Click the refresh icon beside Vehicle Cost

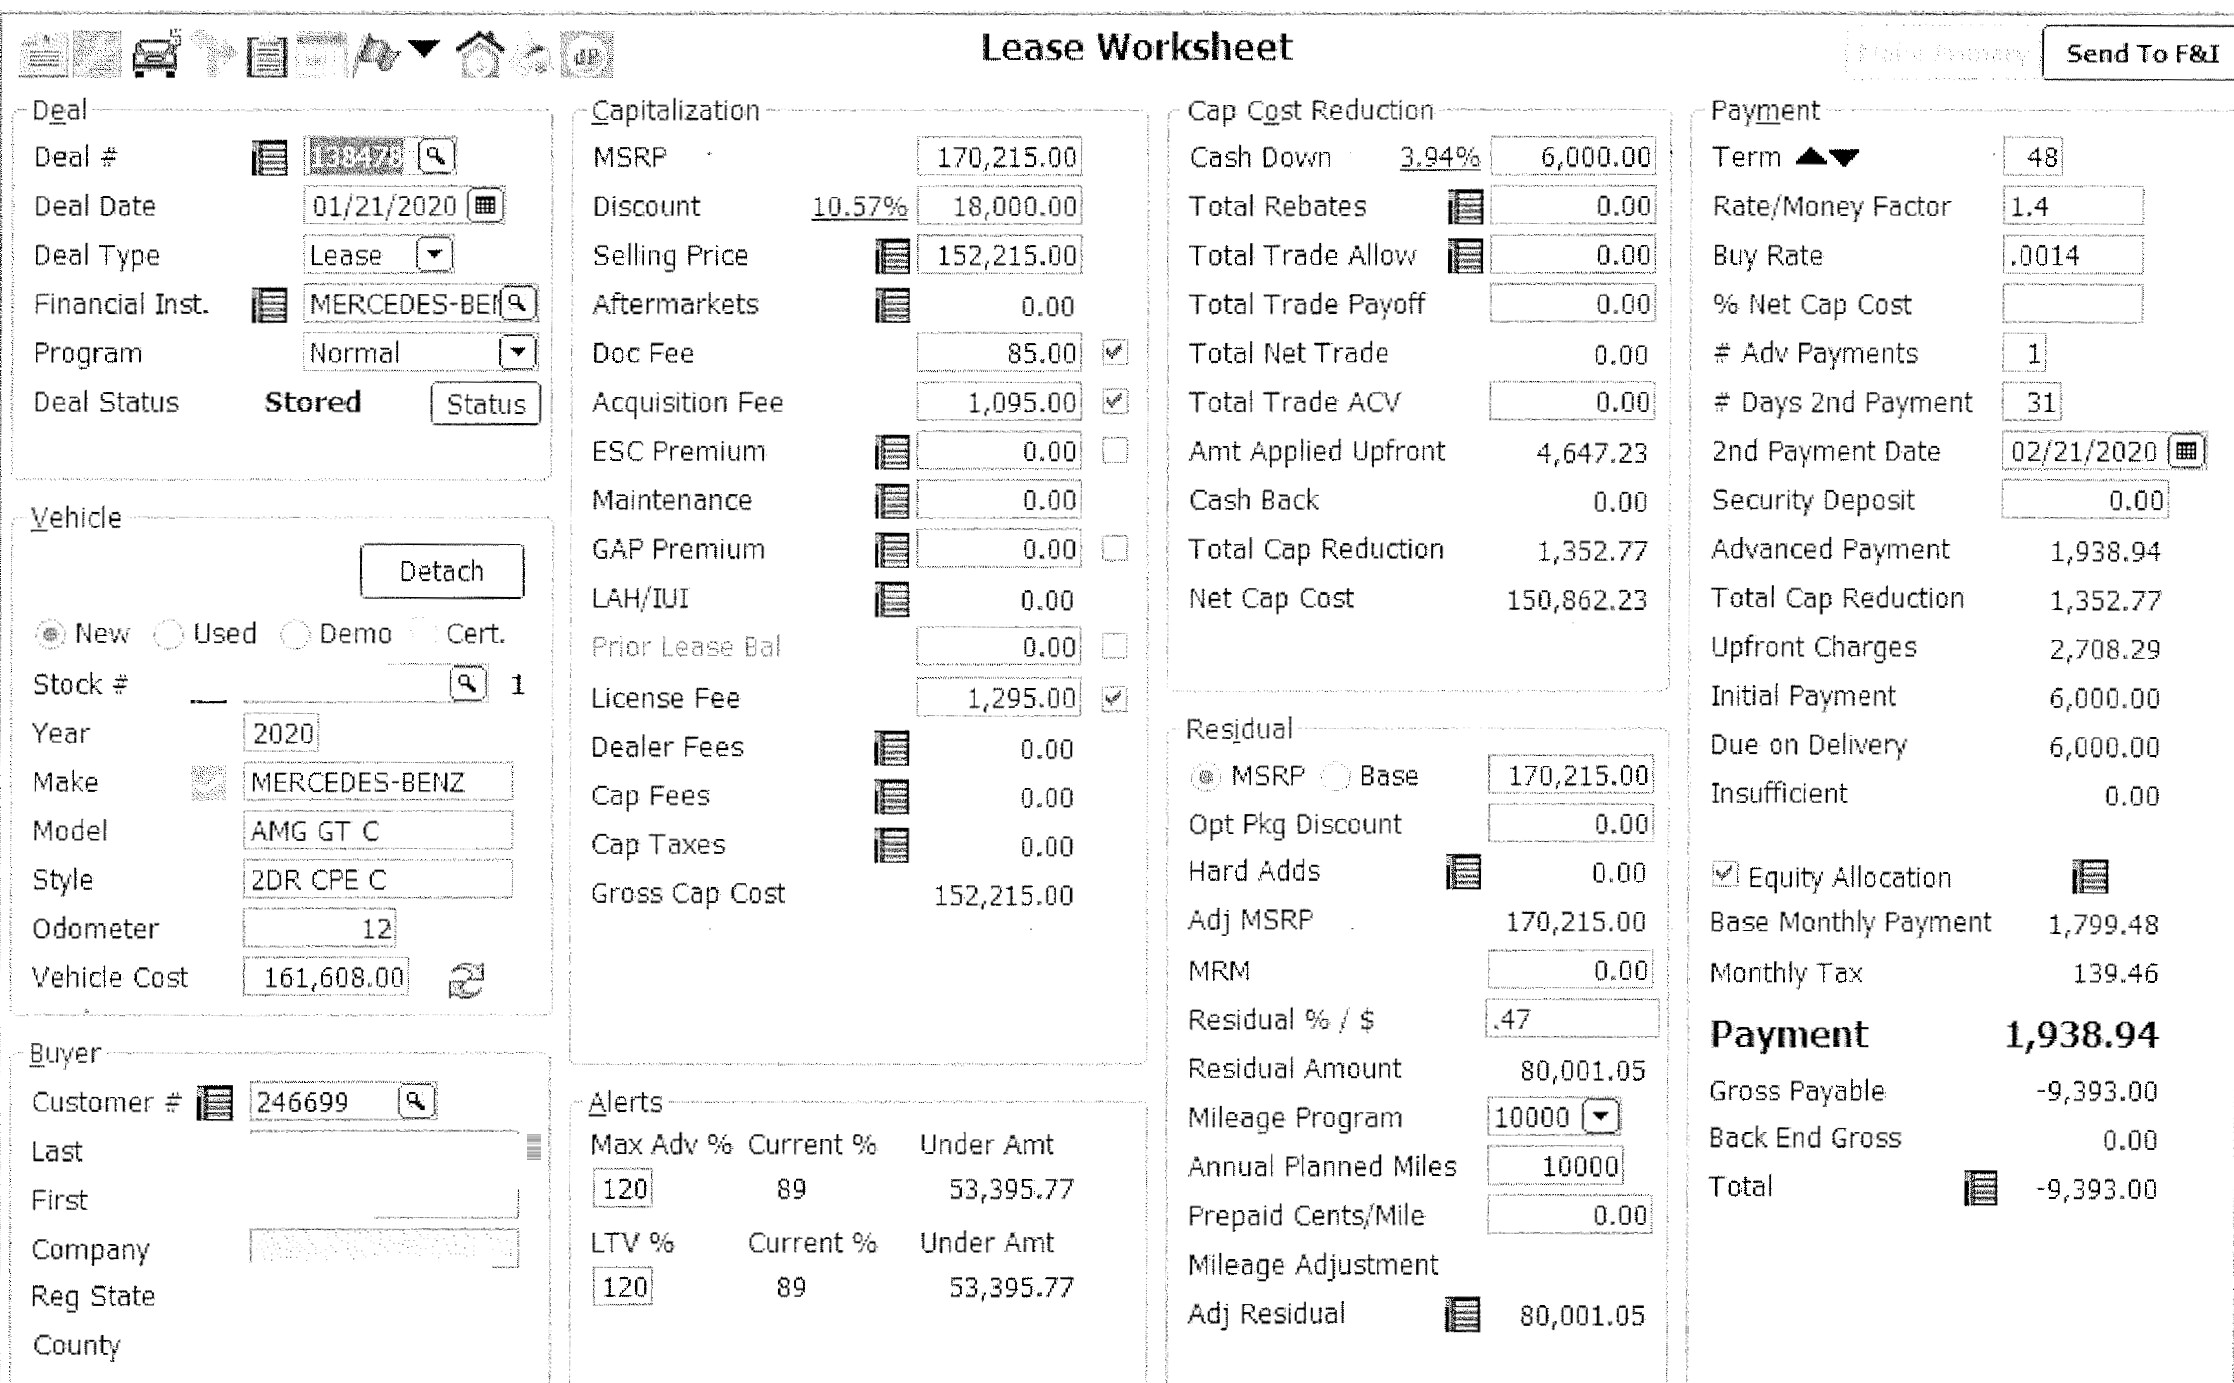pos(467,979)
